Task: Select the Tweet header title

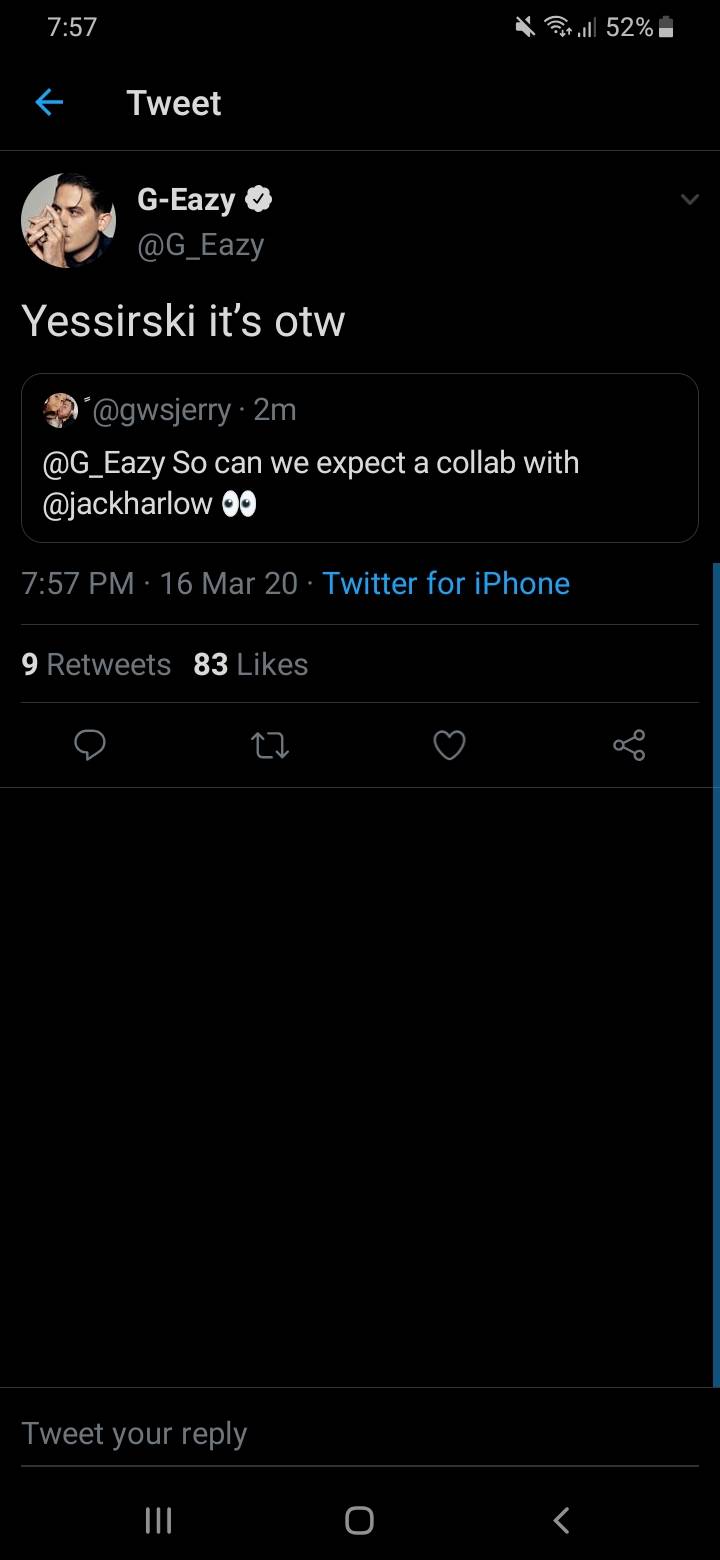Action: (x=173, y=102)
